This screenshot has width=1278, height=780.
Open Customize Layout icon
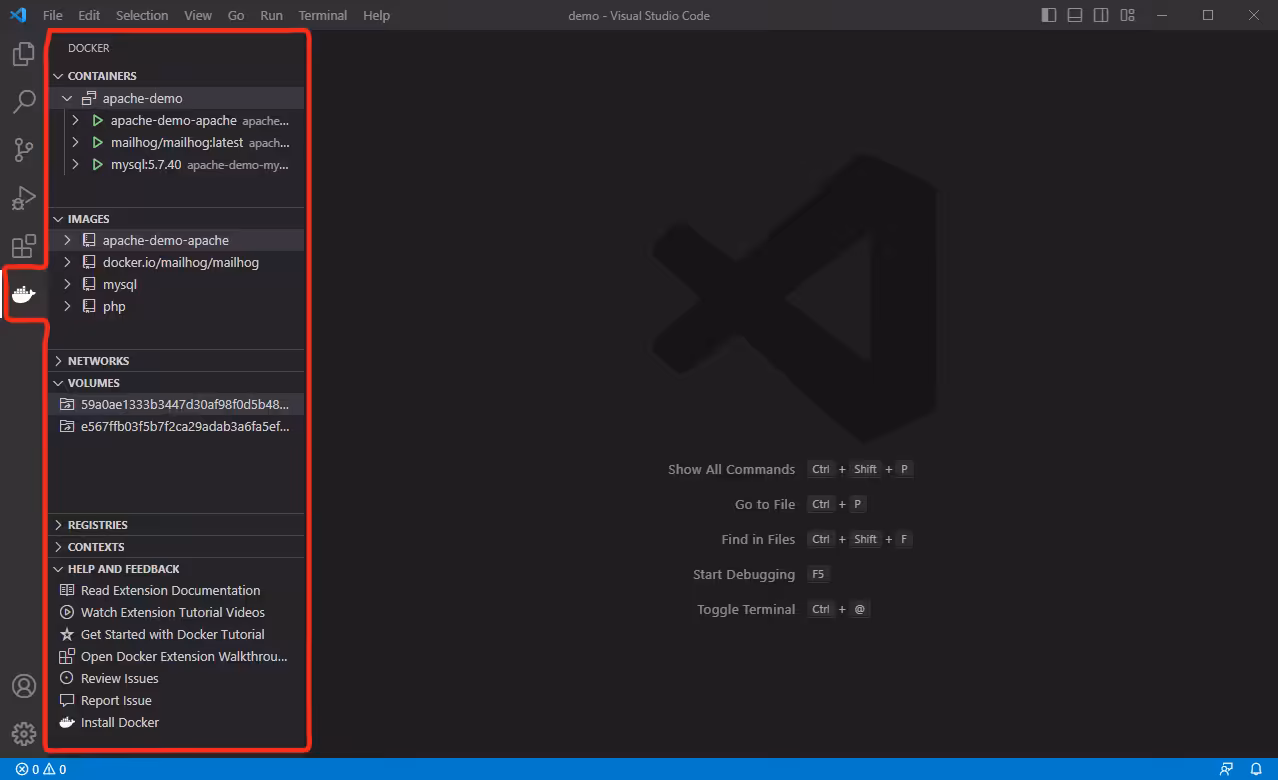[1128, 15]
